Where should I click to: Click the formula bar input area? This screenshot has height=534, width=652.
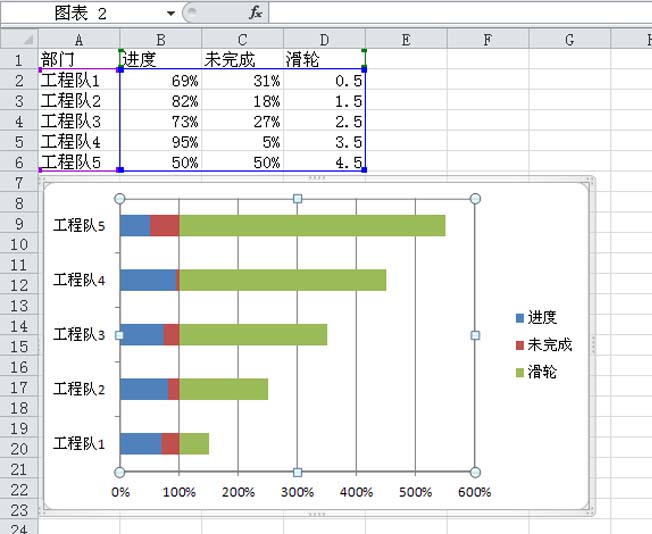coord(460,12)
